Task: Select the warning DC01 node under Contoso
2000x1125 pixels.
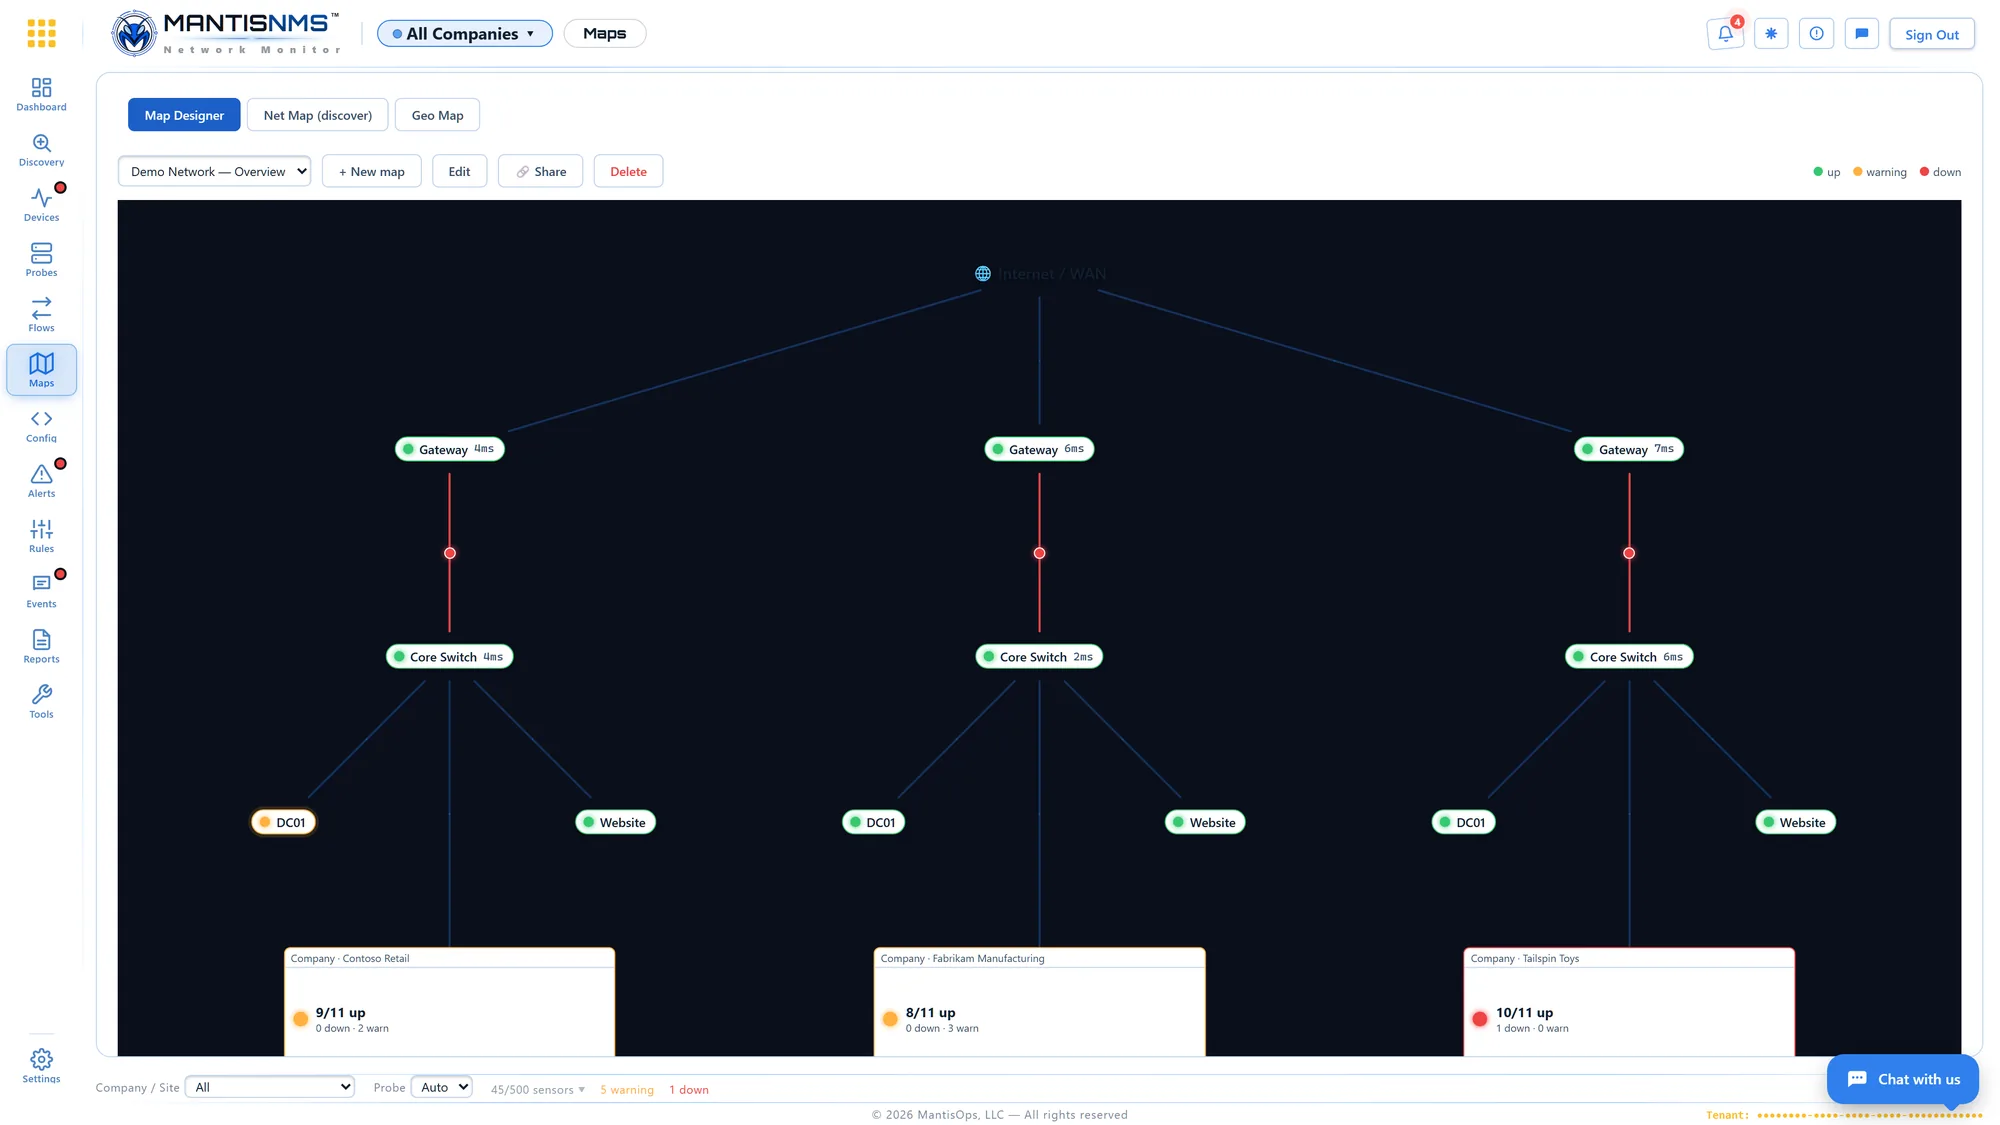Action: (283, 822)
